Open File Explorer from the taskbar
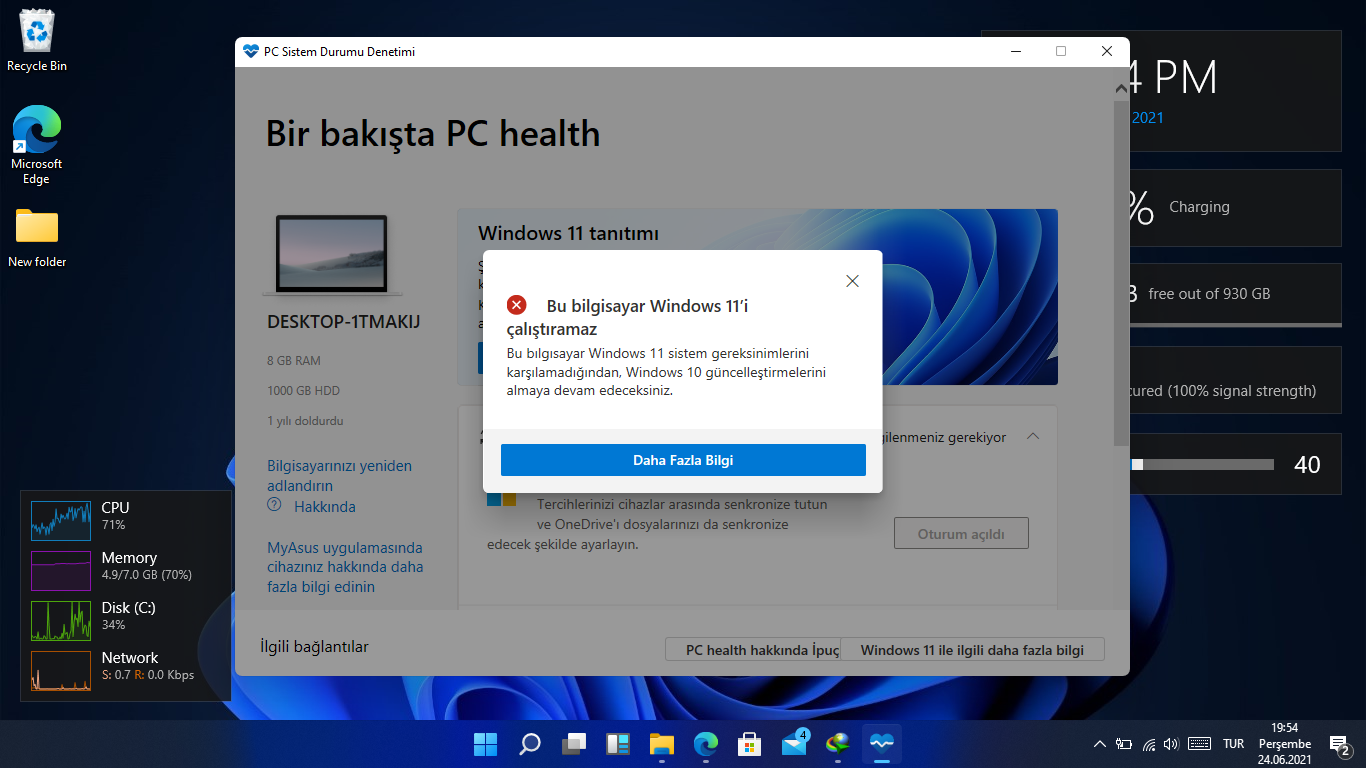The width and height of the screenshot is (1366, 768). coord(662,744)
